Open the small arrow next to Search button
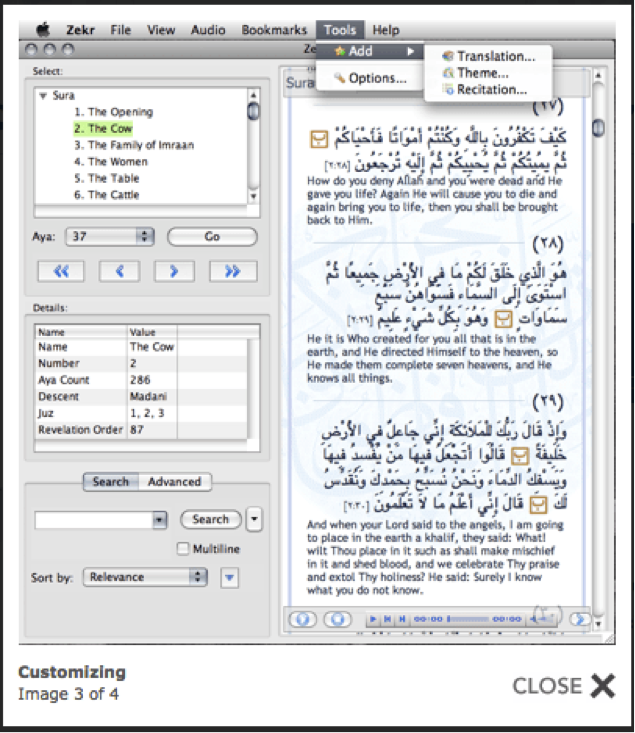Image resolution: width=635 pixels, height=733 pixels. (254, 519)
